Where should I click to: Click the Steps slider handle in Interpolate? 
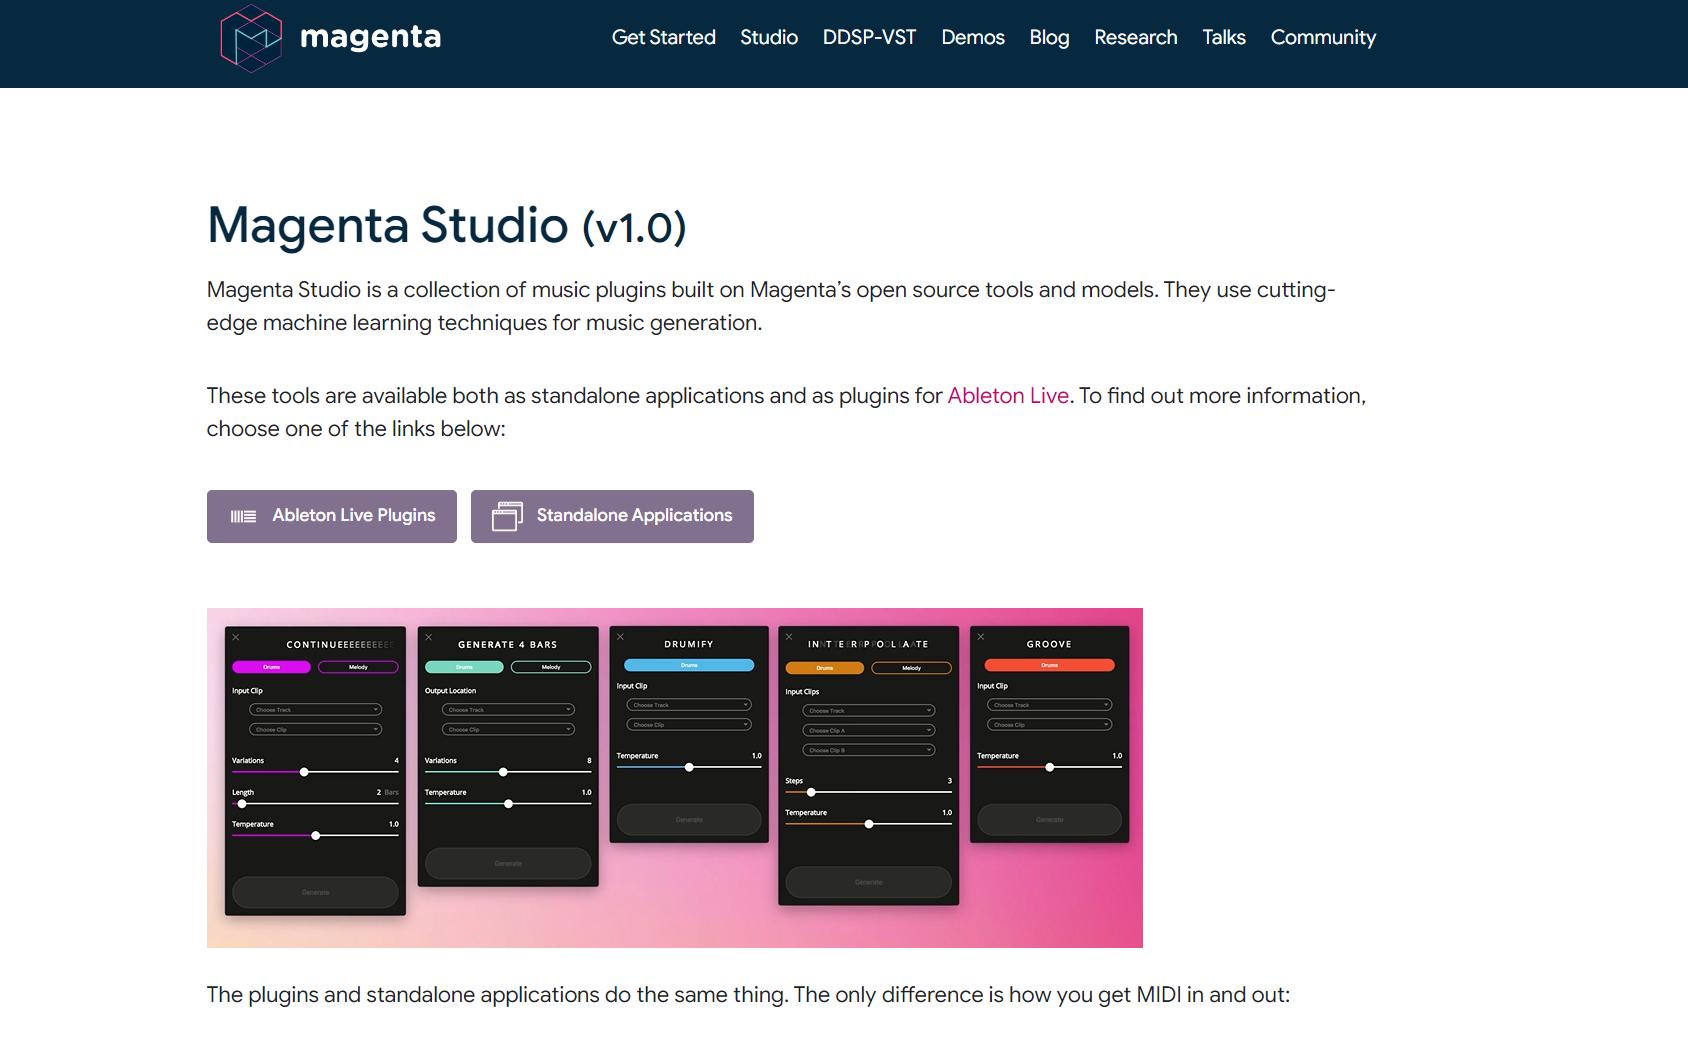811,792
